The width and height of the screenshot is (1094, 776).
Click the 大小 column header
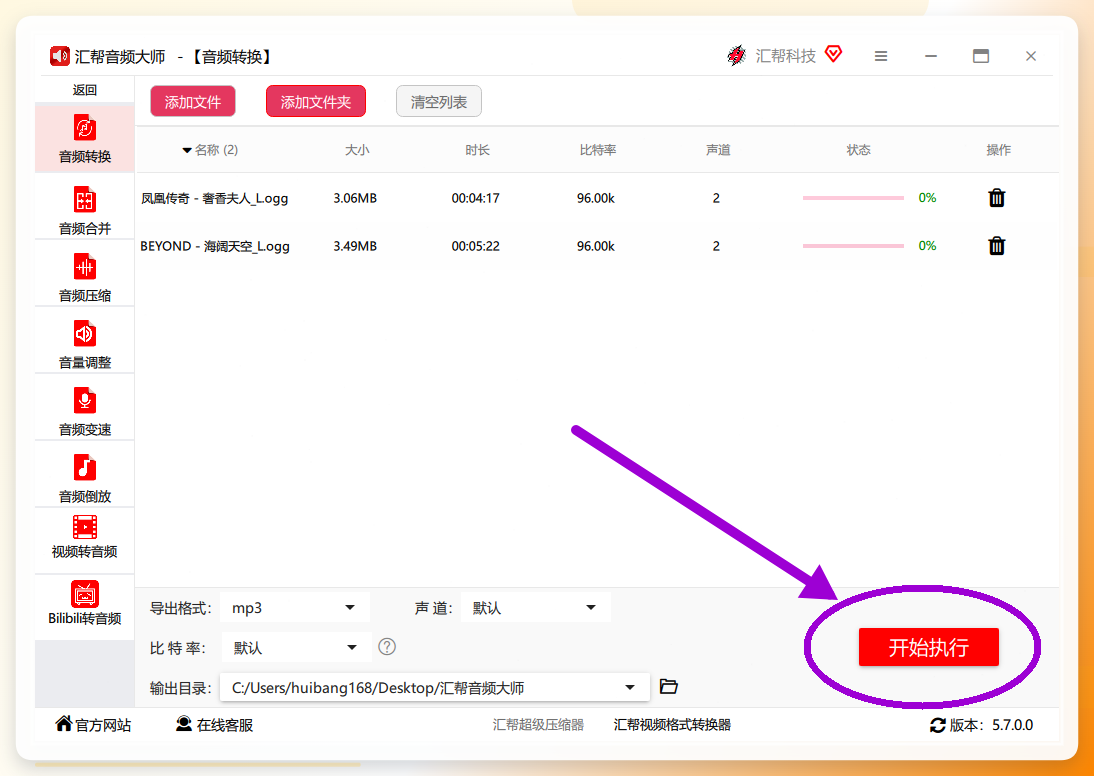click(x=357, y=150)
